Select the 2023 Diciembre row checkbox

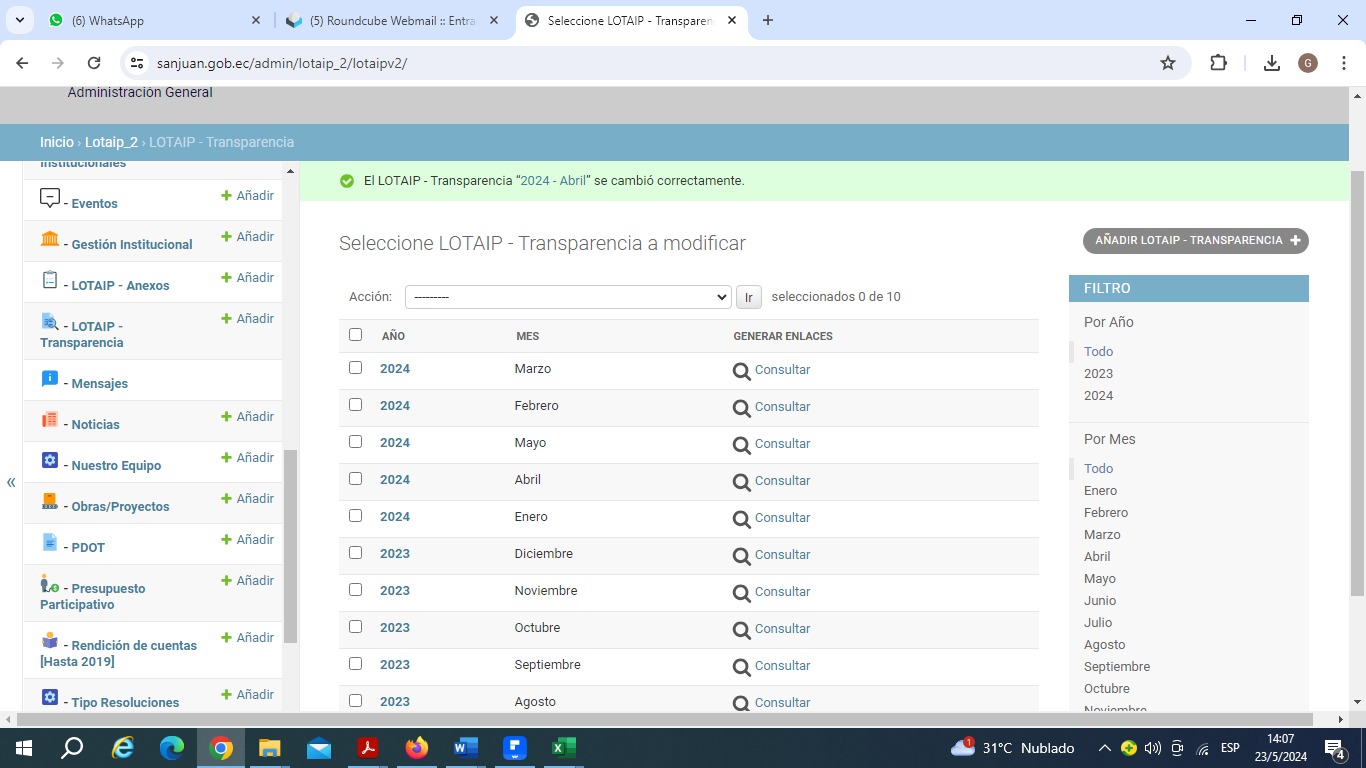pos(355,553)
